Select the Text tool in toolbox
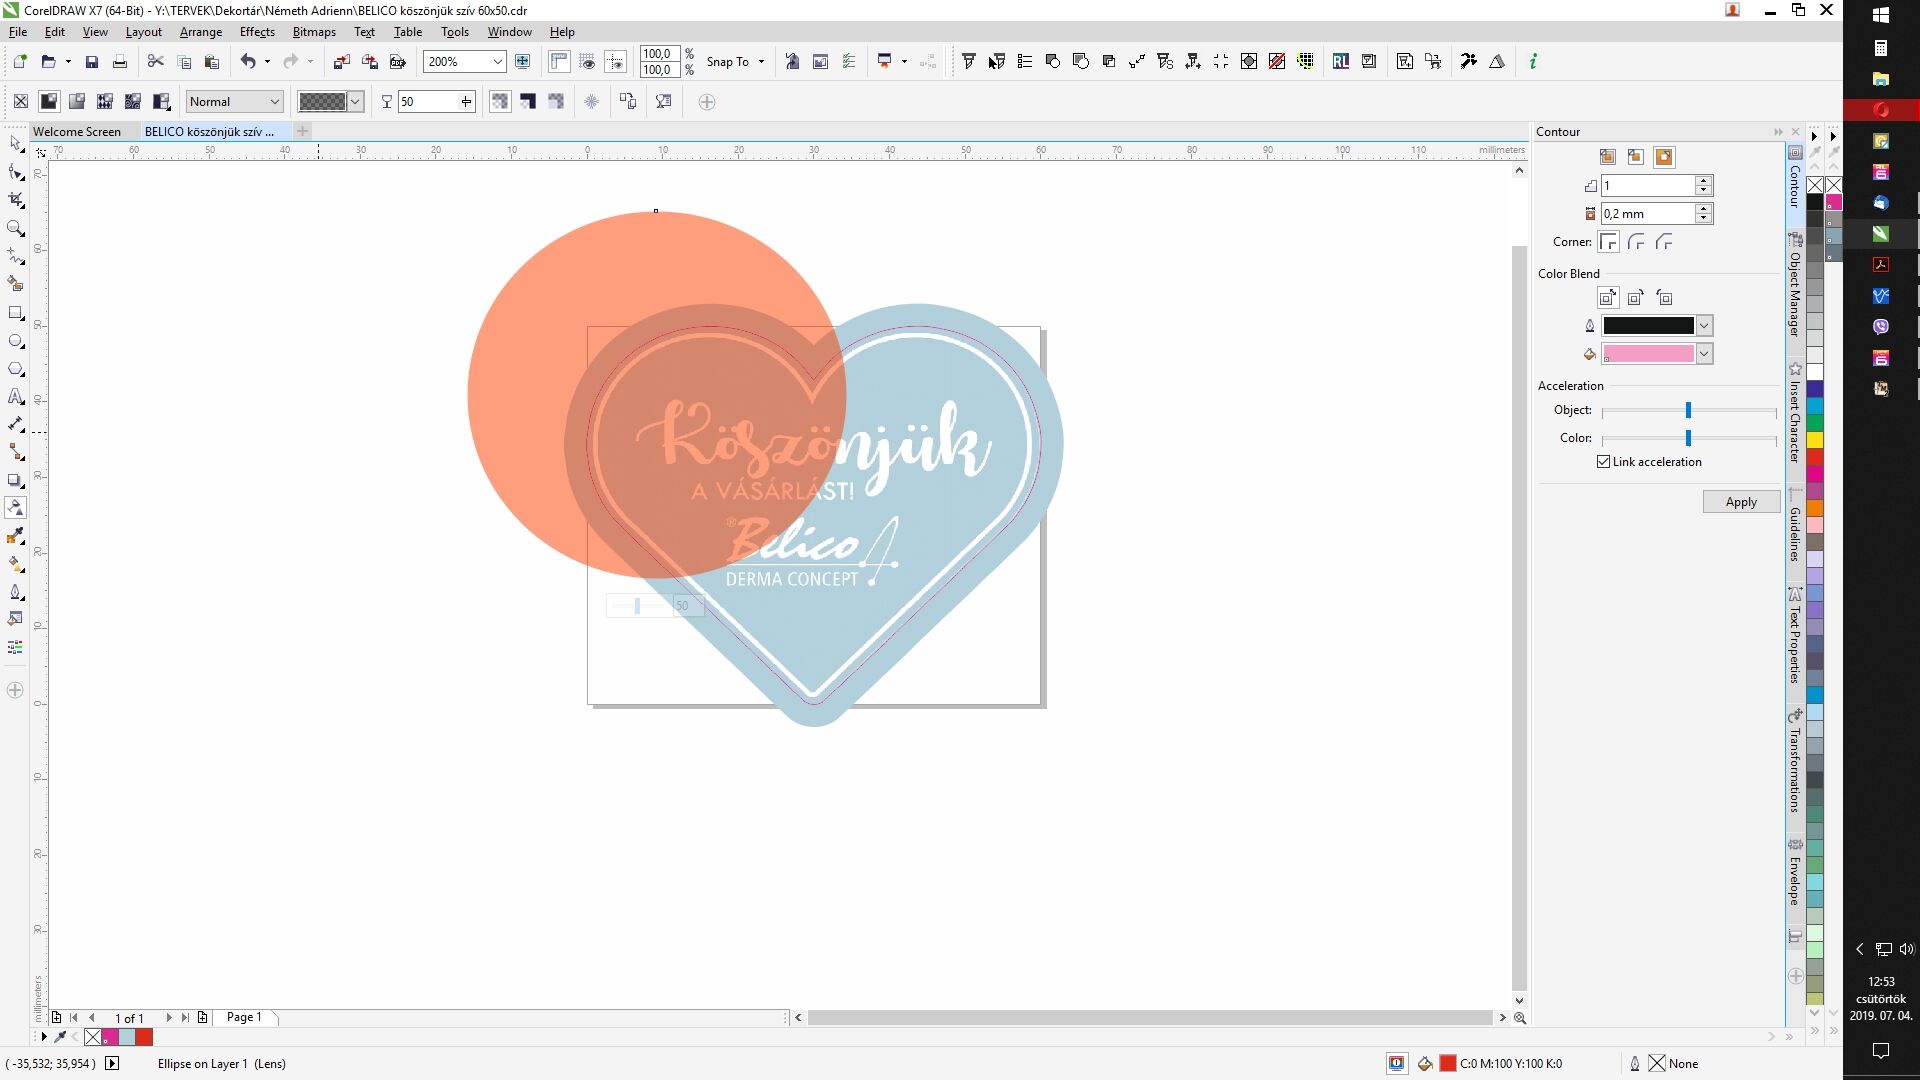 pos(15,397)
